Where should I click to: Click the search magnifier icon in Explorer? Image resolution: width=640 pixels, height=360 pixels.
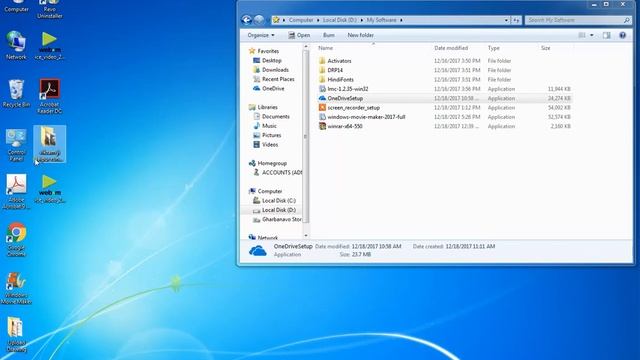pyautogui.click(x=627, y=20)
